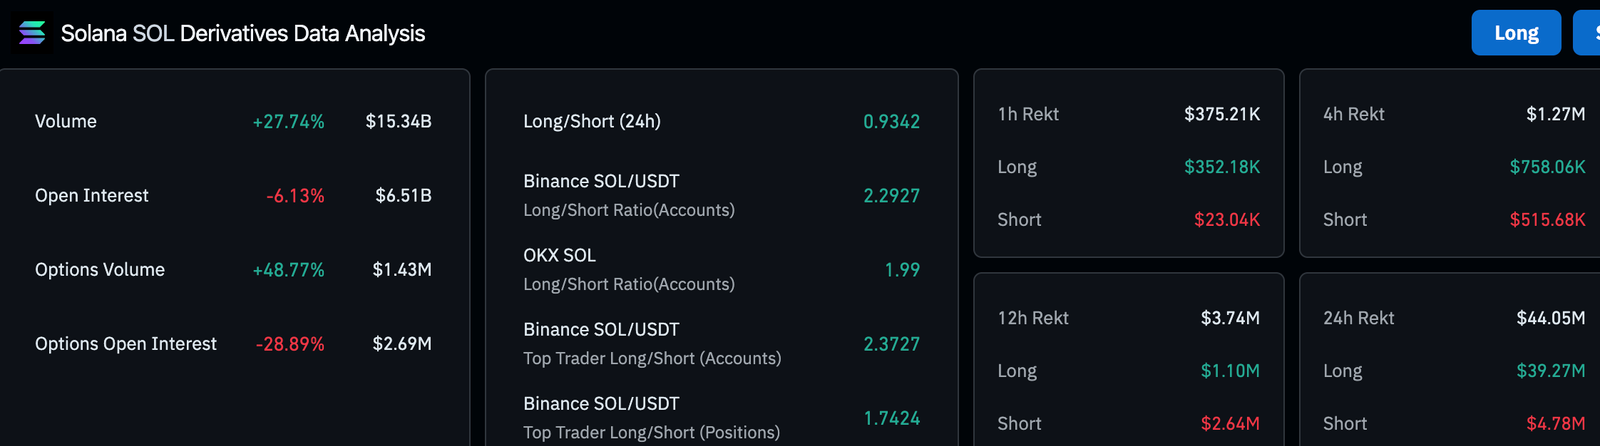The width and height of the screenshot is (1600, 446).
Task: Click the 24h Rekt total $44.05M
Action: pyautogui.click(x=1550, y=318)
